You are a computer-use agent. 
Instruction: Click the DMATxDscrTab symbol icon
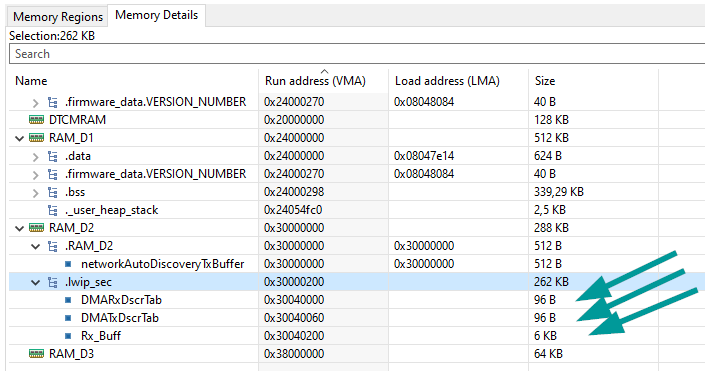tap(68, 318)
